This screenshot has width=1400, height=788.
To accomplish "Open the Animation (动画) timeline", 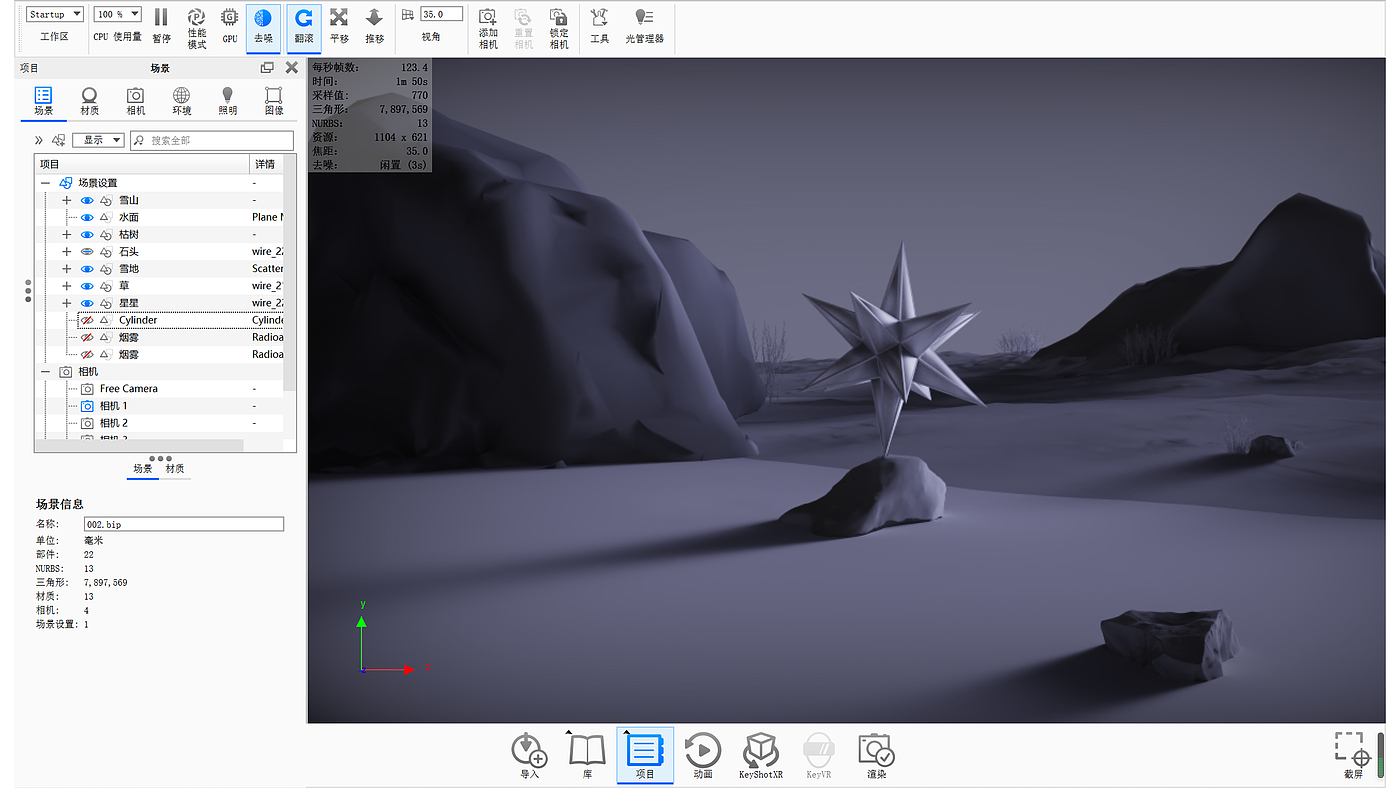I will [703, 755].
